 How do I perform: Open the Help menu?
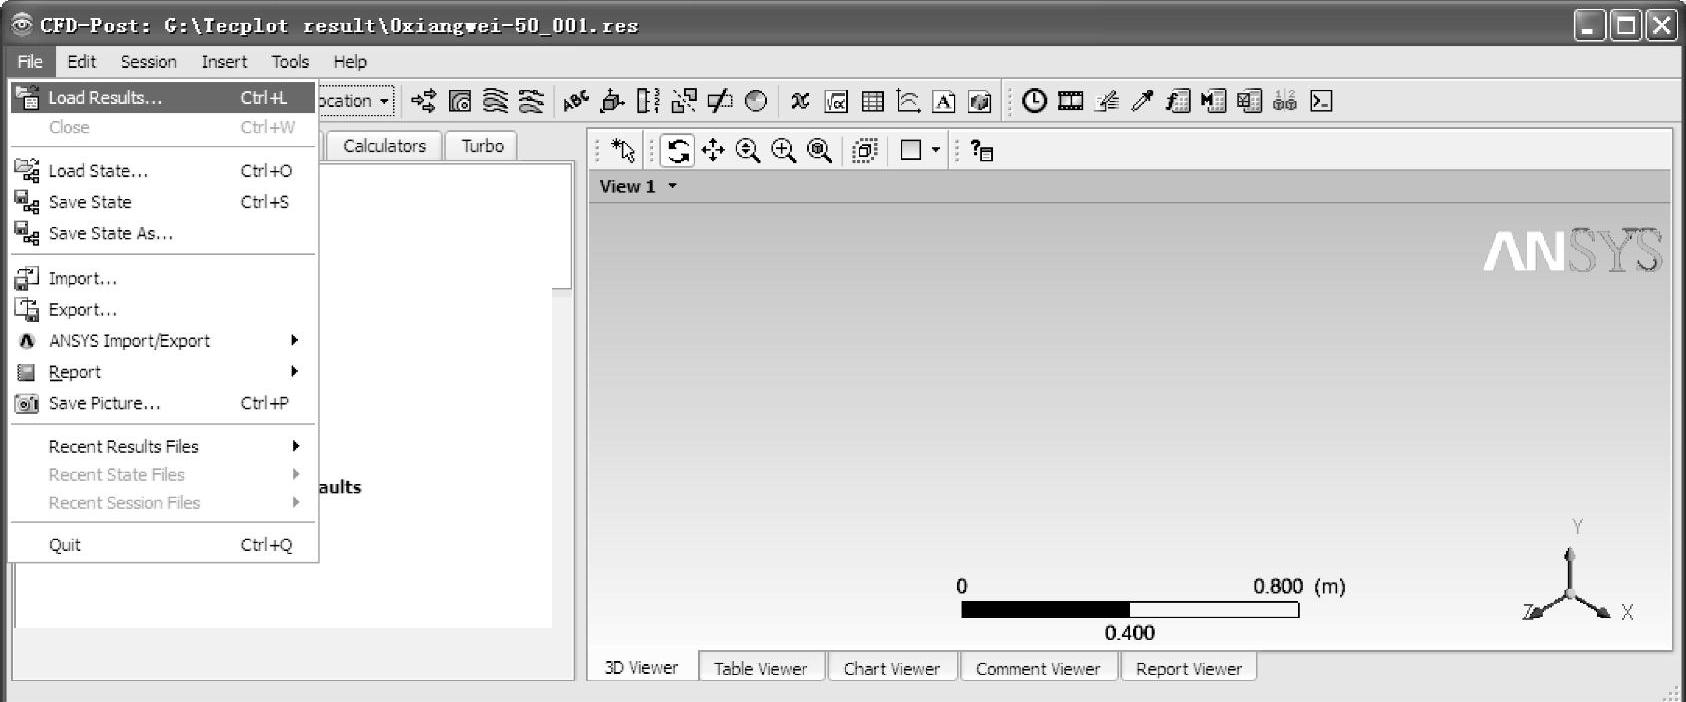350,62
